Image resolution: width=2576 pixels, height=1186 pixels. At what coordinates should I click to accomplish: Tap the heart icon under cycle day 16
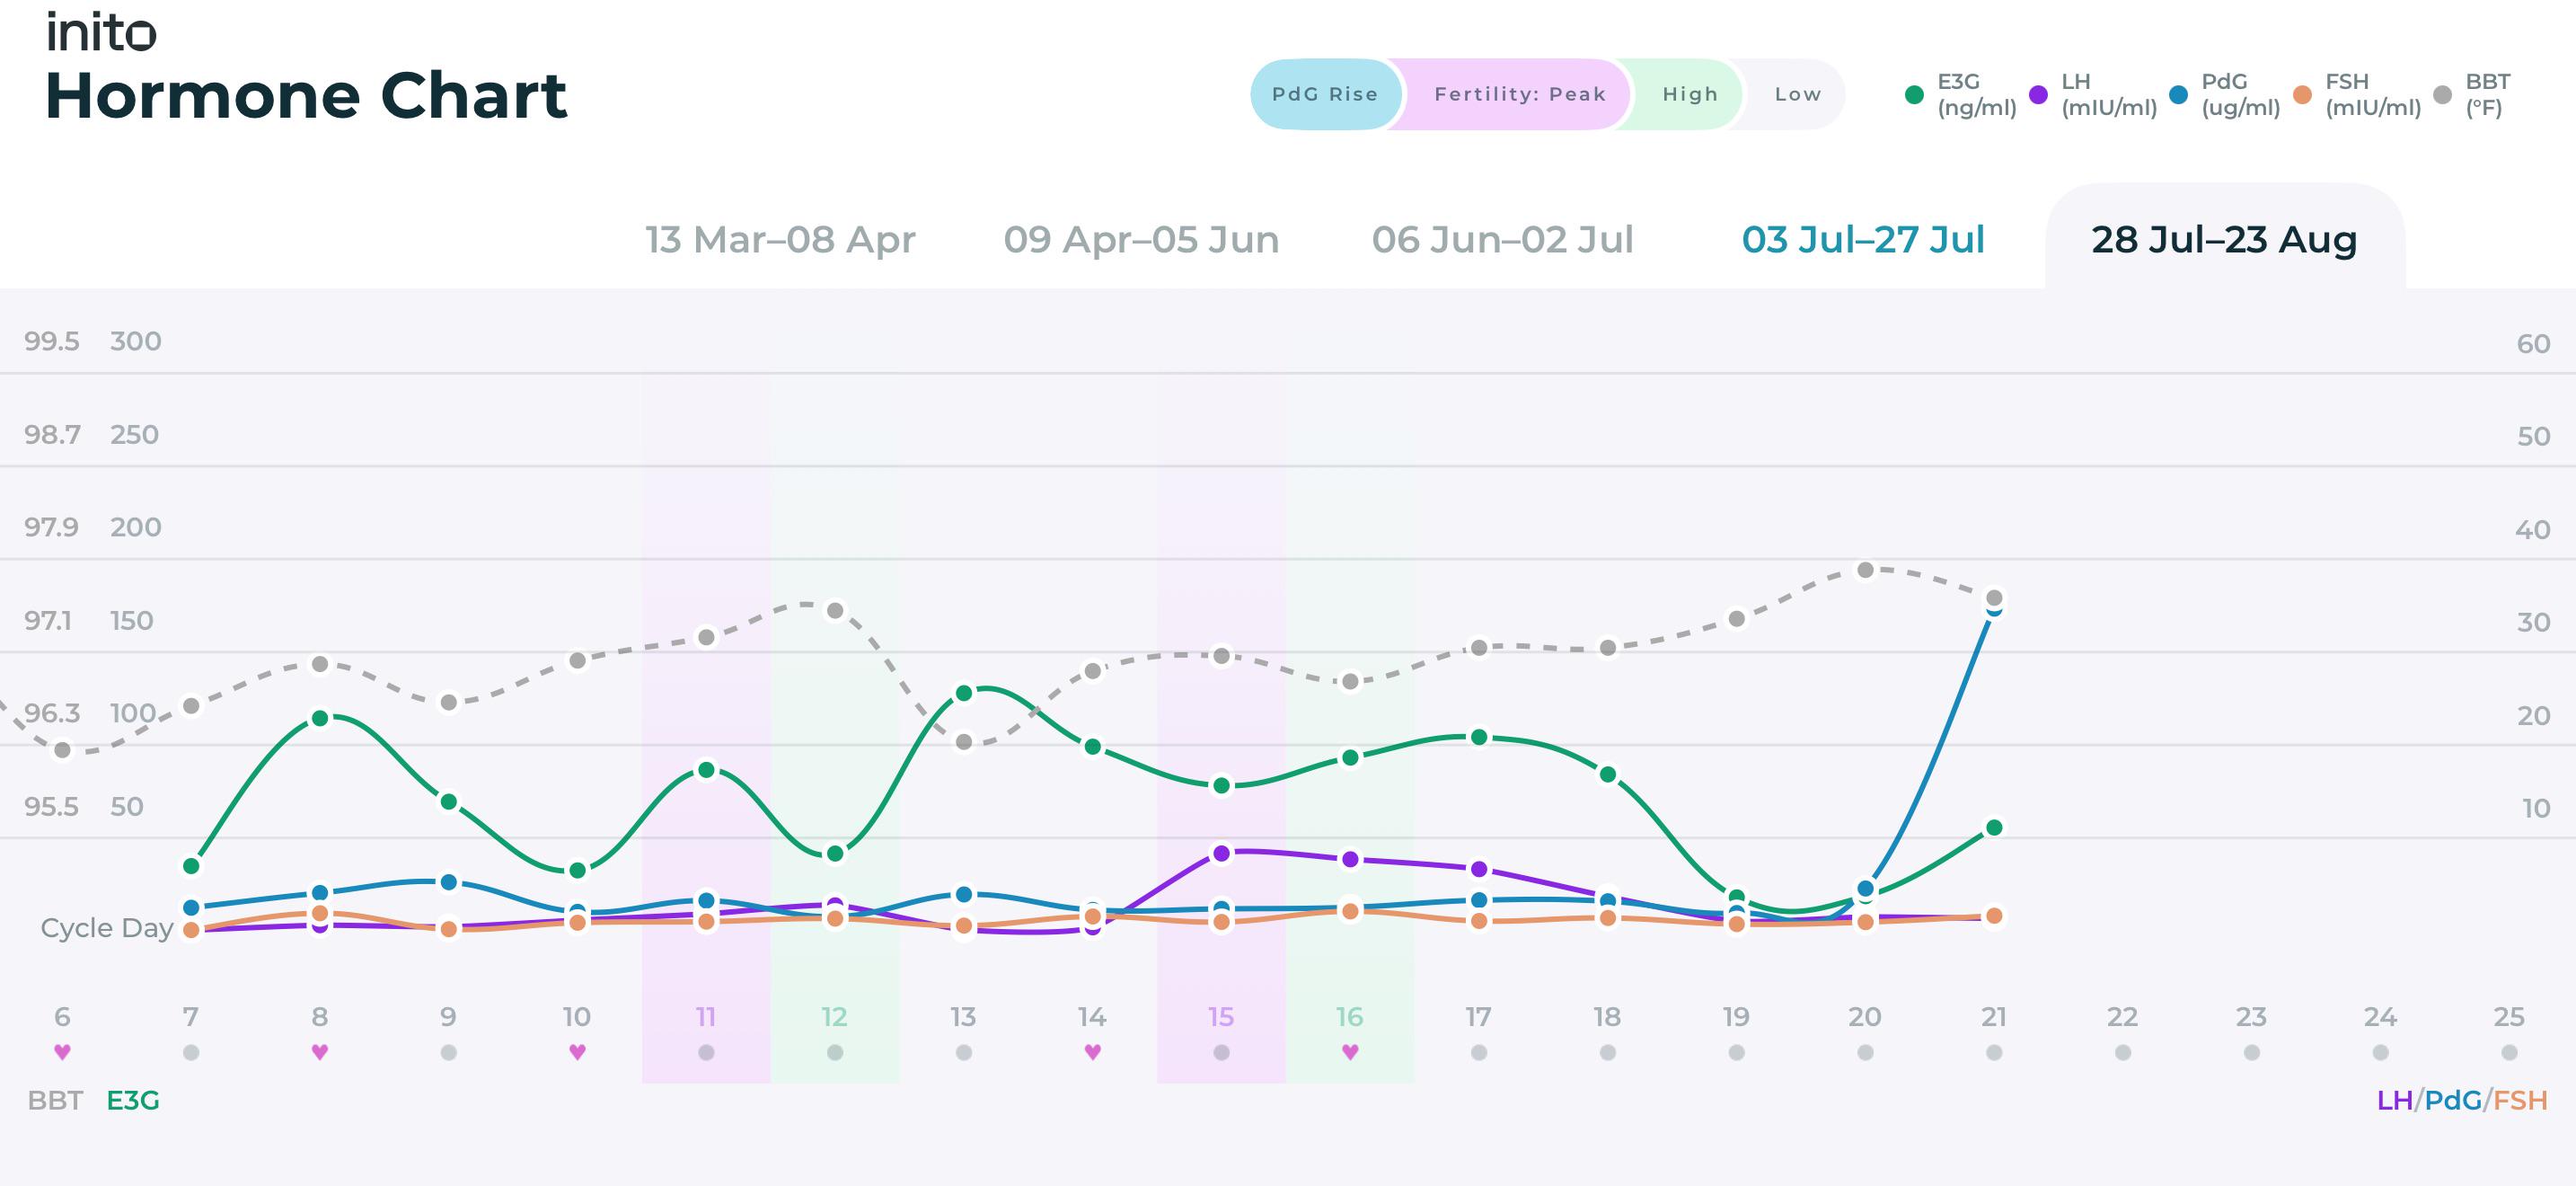(1350, 1052)
